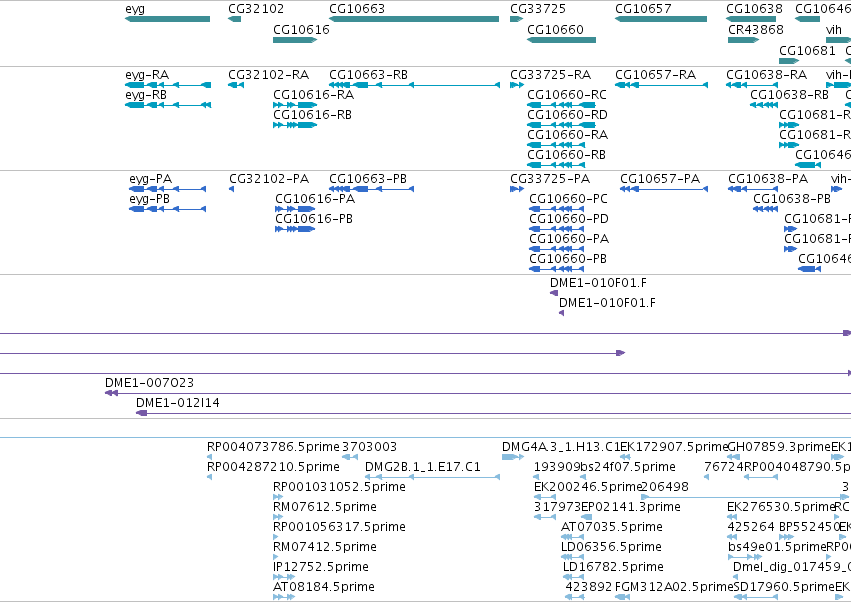The height and width of the screenshot is (602, 851).
Task: Select the CG32102 gene label
Action: point(256,9)
